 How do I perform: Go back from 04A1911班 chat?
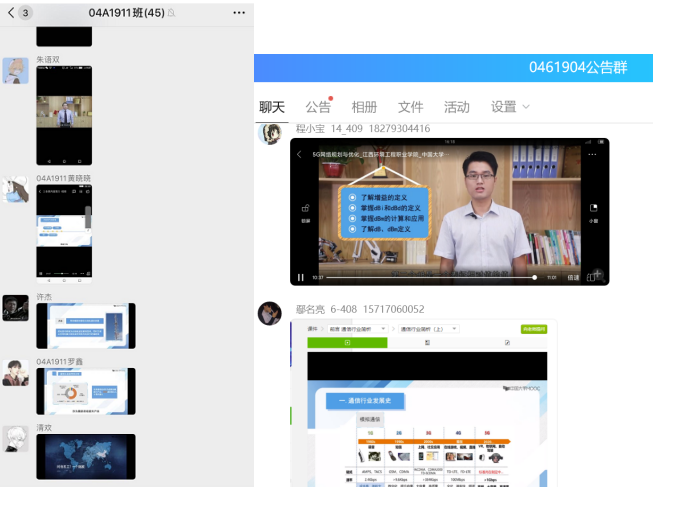11,13
